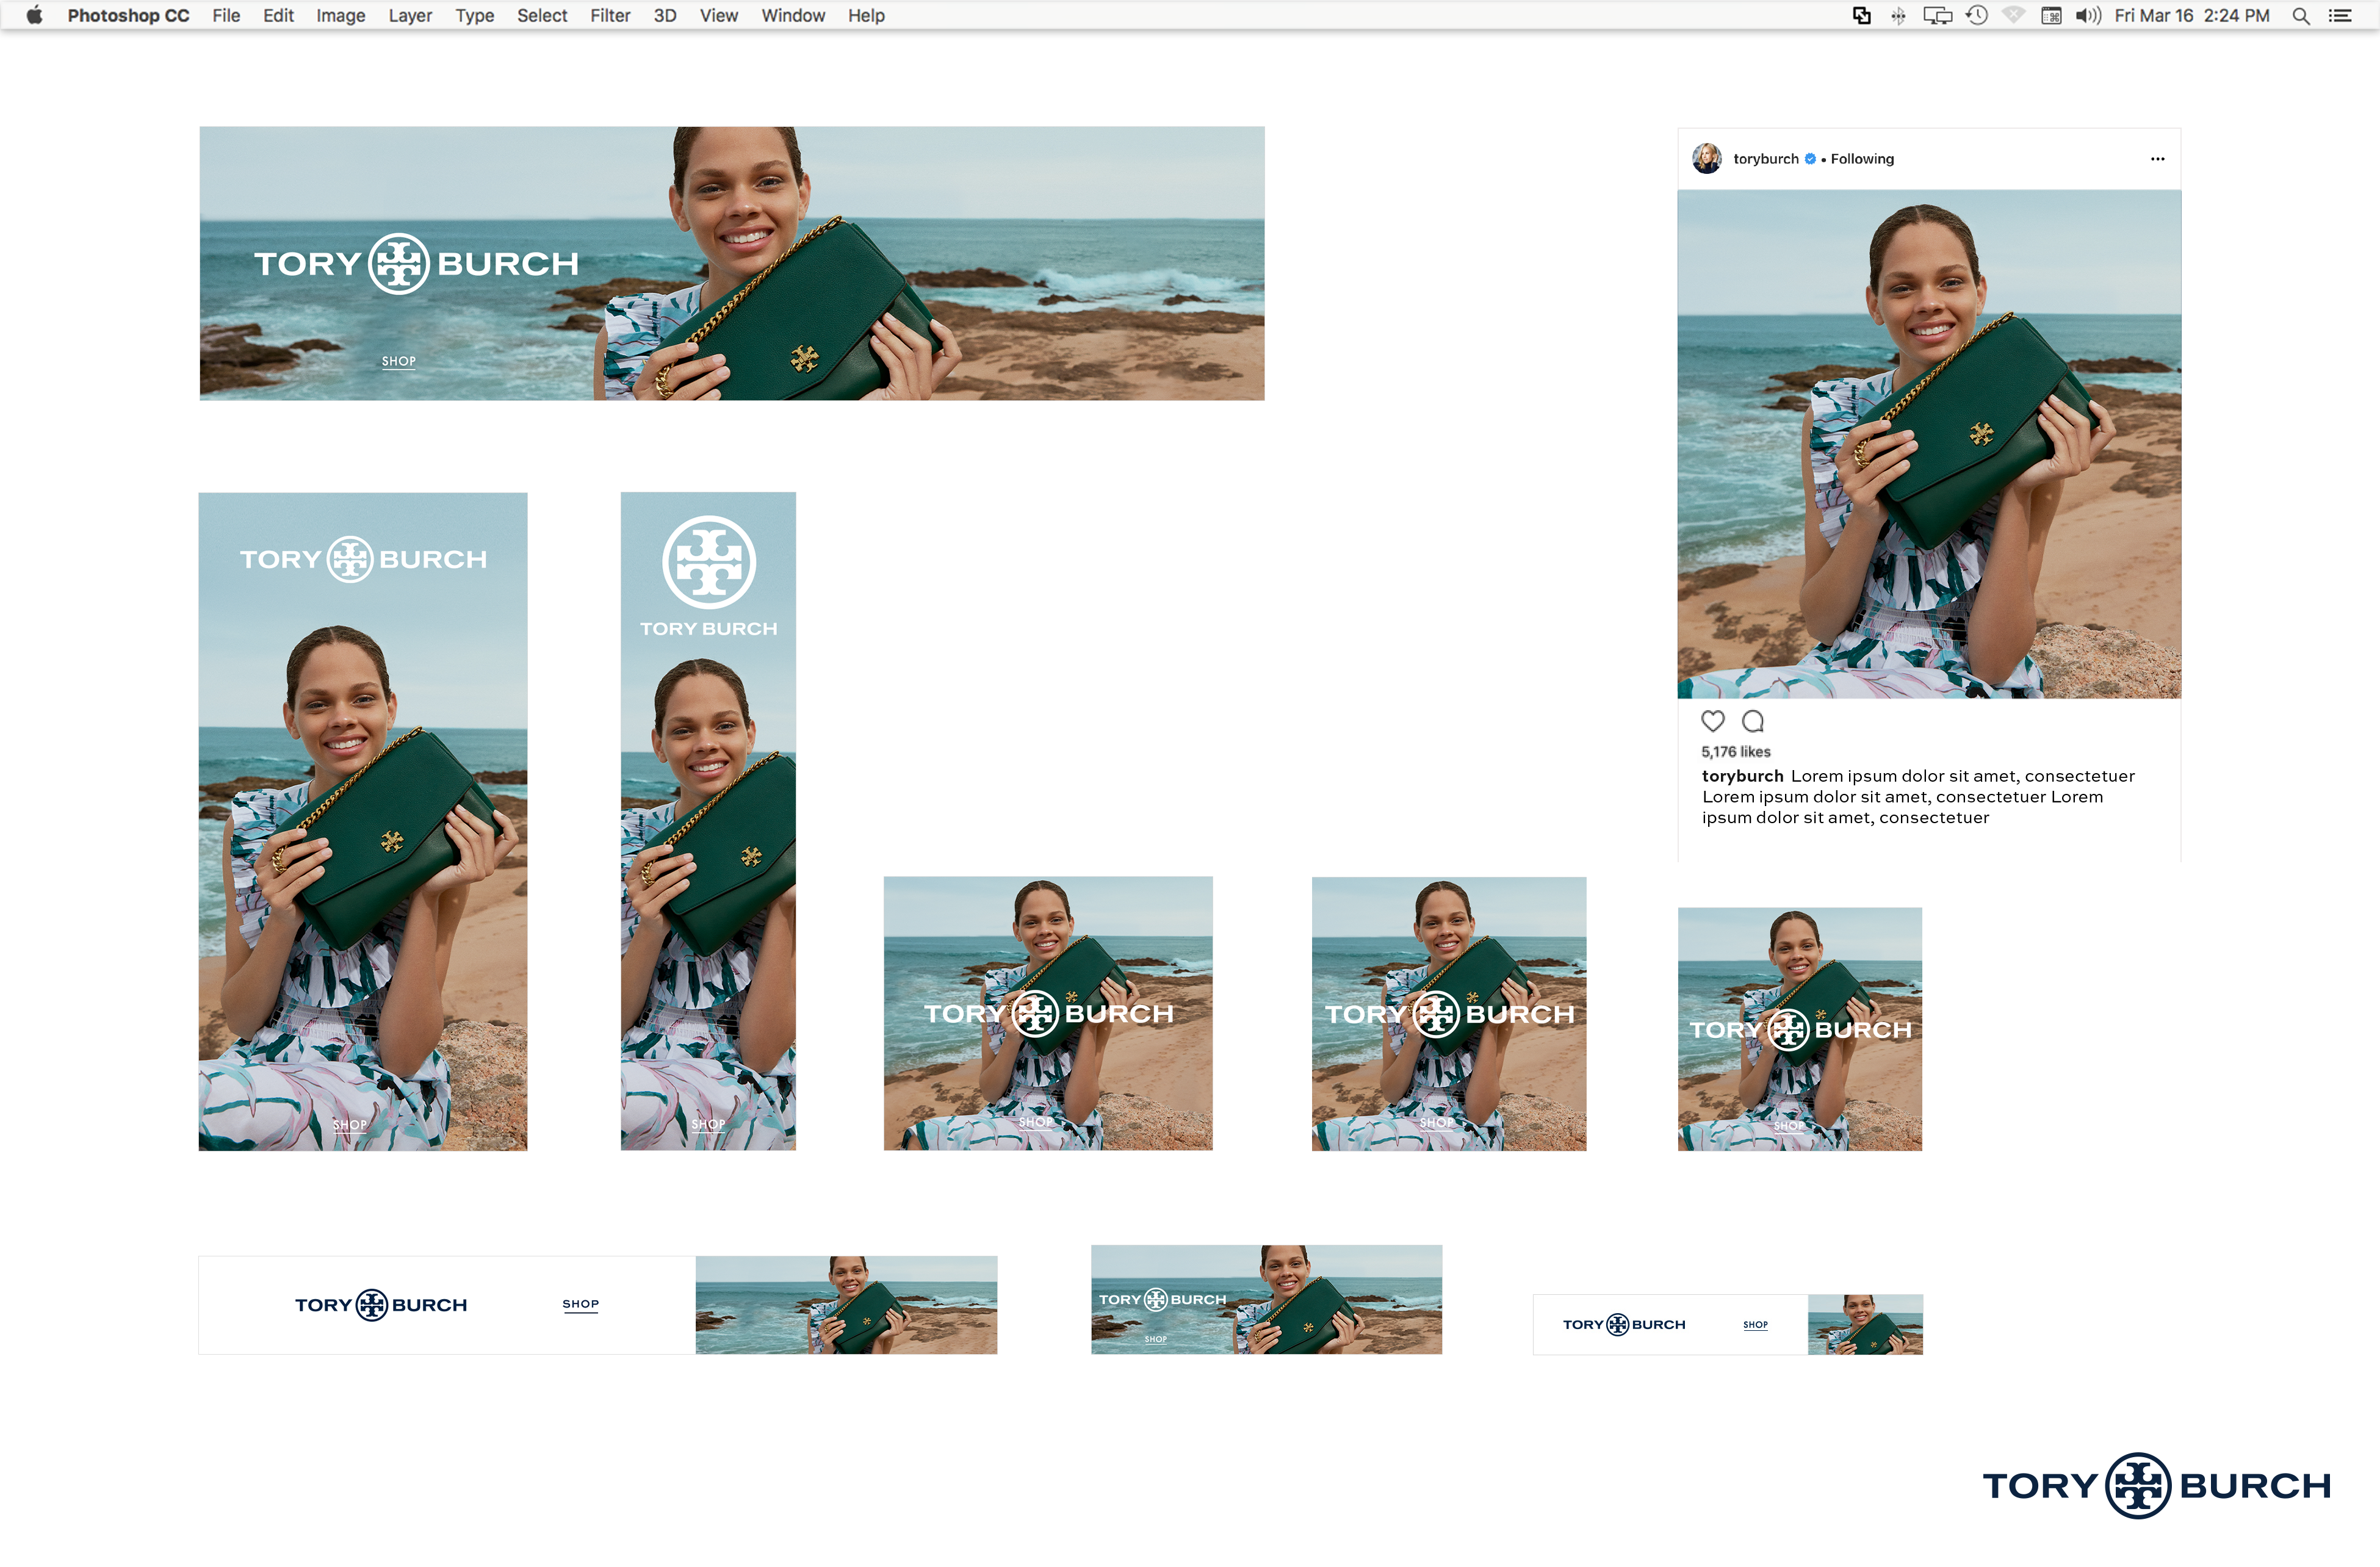Click the toryburch profile avatar
This screenshot has height=1567, width=2380.
coord(1707,158)
